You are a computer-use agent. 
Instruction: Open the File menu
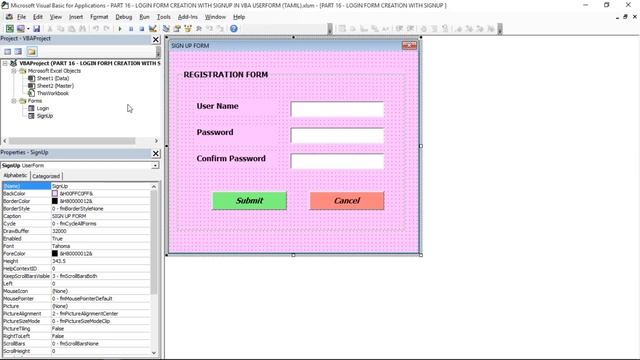(x=21, y=17)
